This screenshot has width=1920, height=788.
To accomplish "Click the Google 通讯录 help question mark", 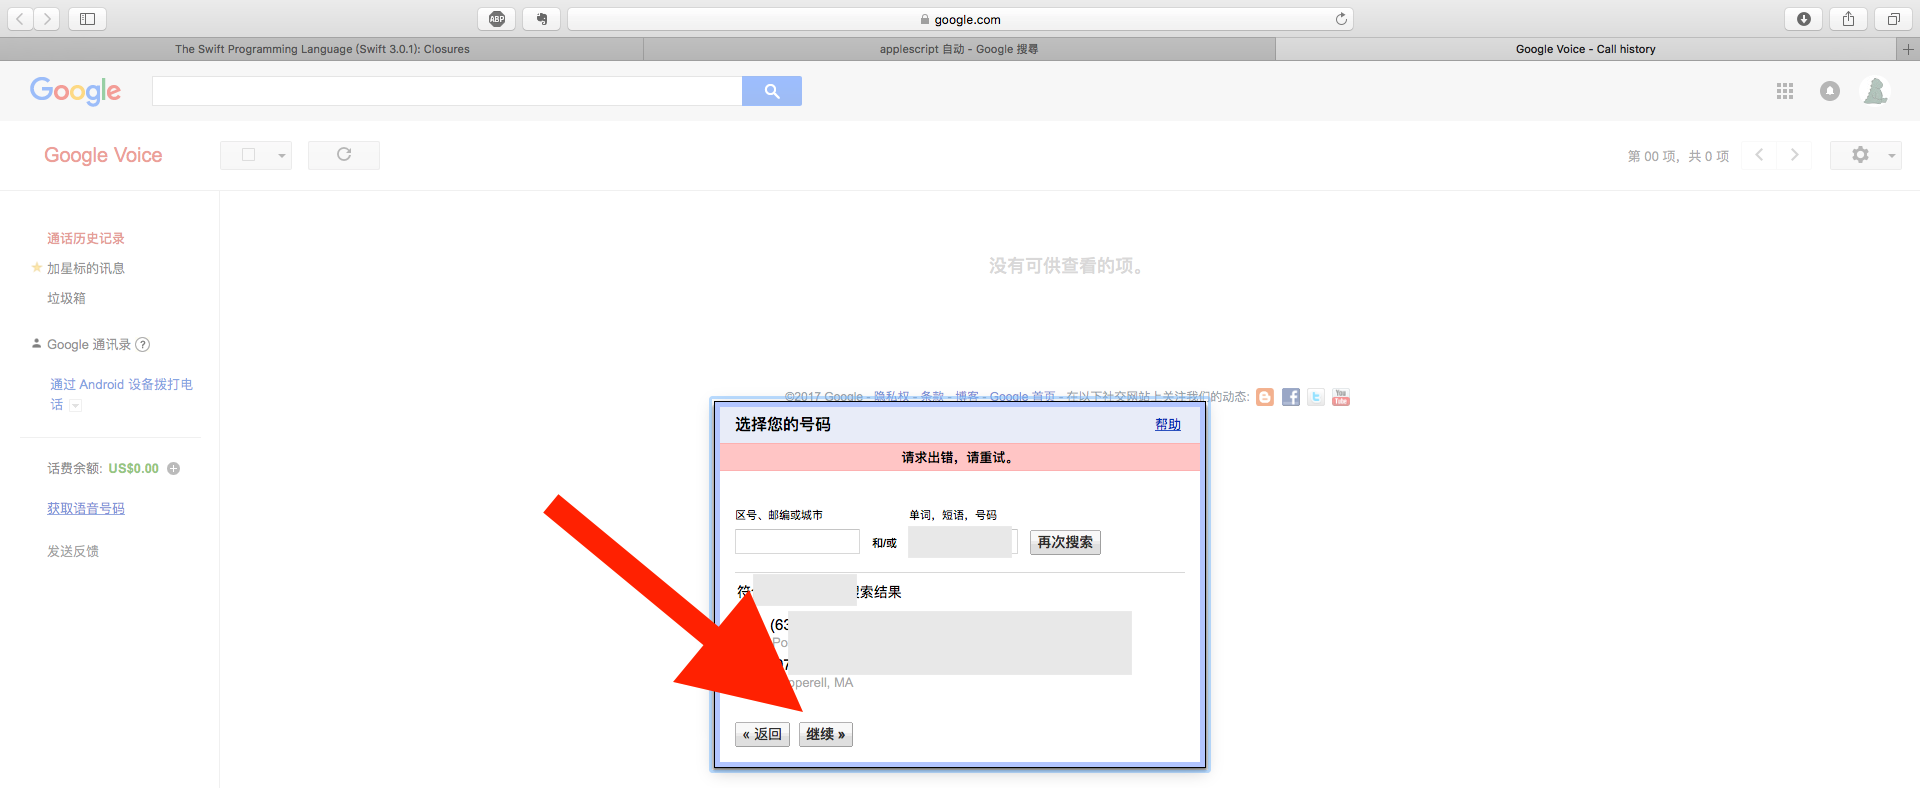I will click(143, 345).
